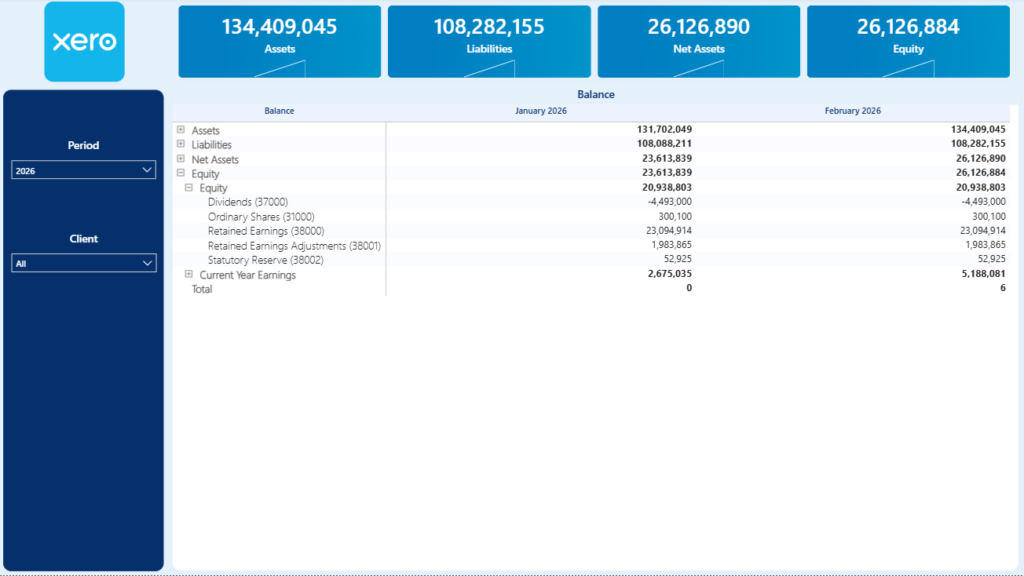This screenshot has height=576, width=1024.
Task: Select the Dividends (37000) row
Action: pyautogui.click(x=247, y=202)
